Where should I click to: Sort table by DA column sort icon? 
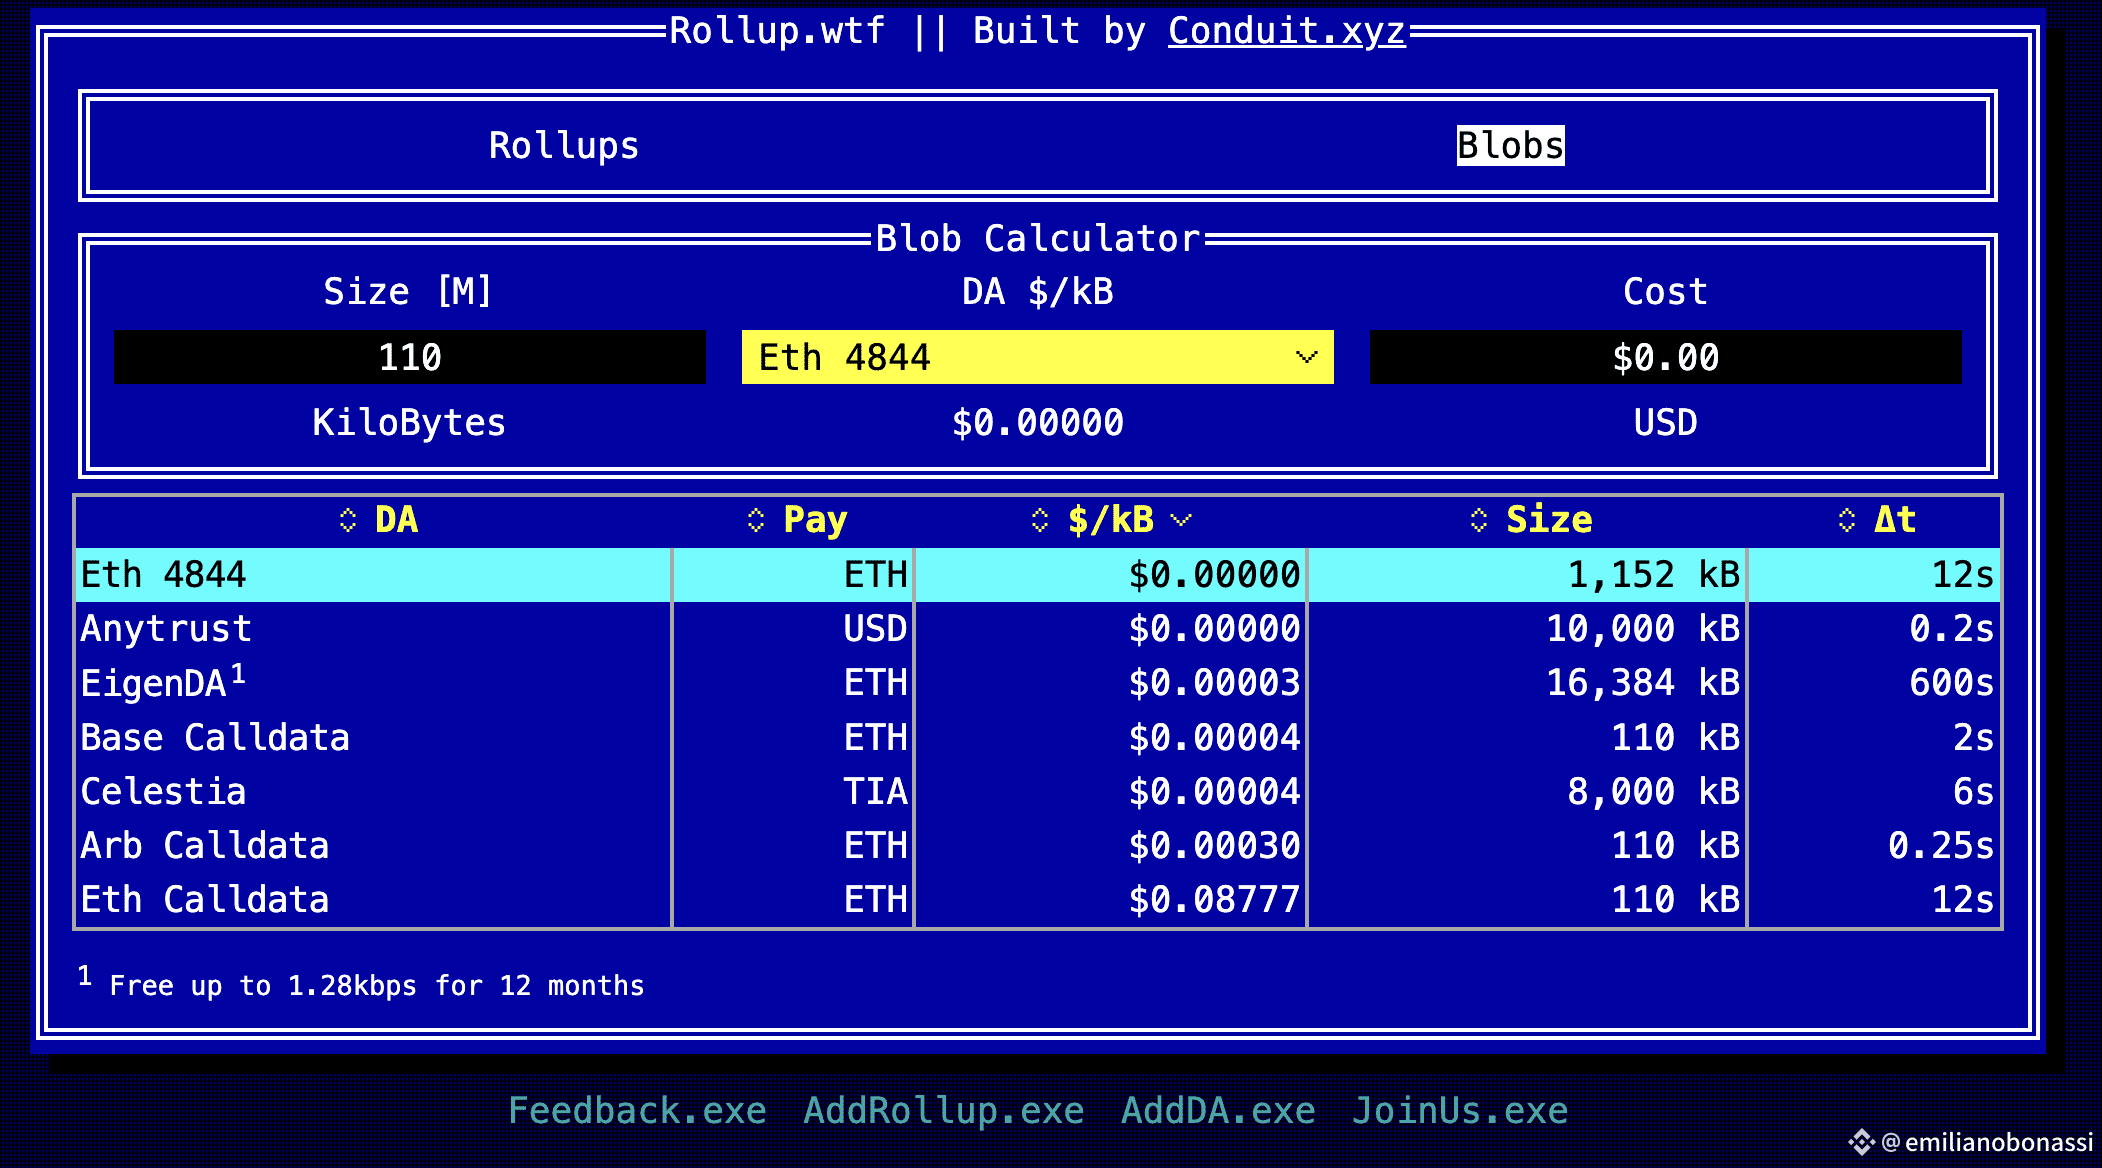(x=348, y=520)
